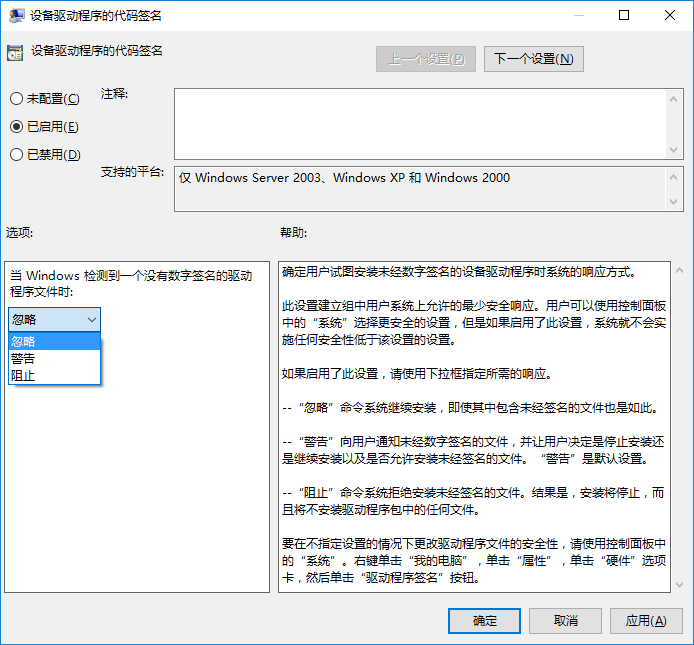694x645 pixels.
Task: Confirm with the 确定 button
Action: coord(484,621)
